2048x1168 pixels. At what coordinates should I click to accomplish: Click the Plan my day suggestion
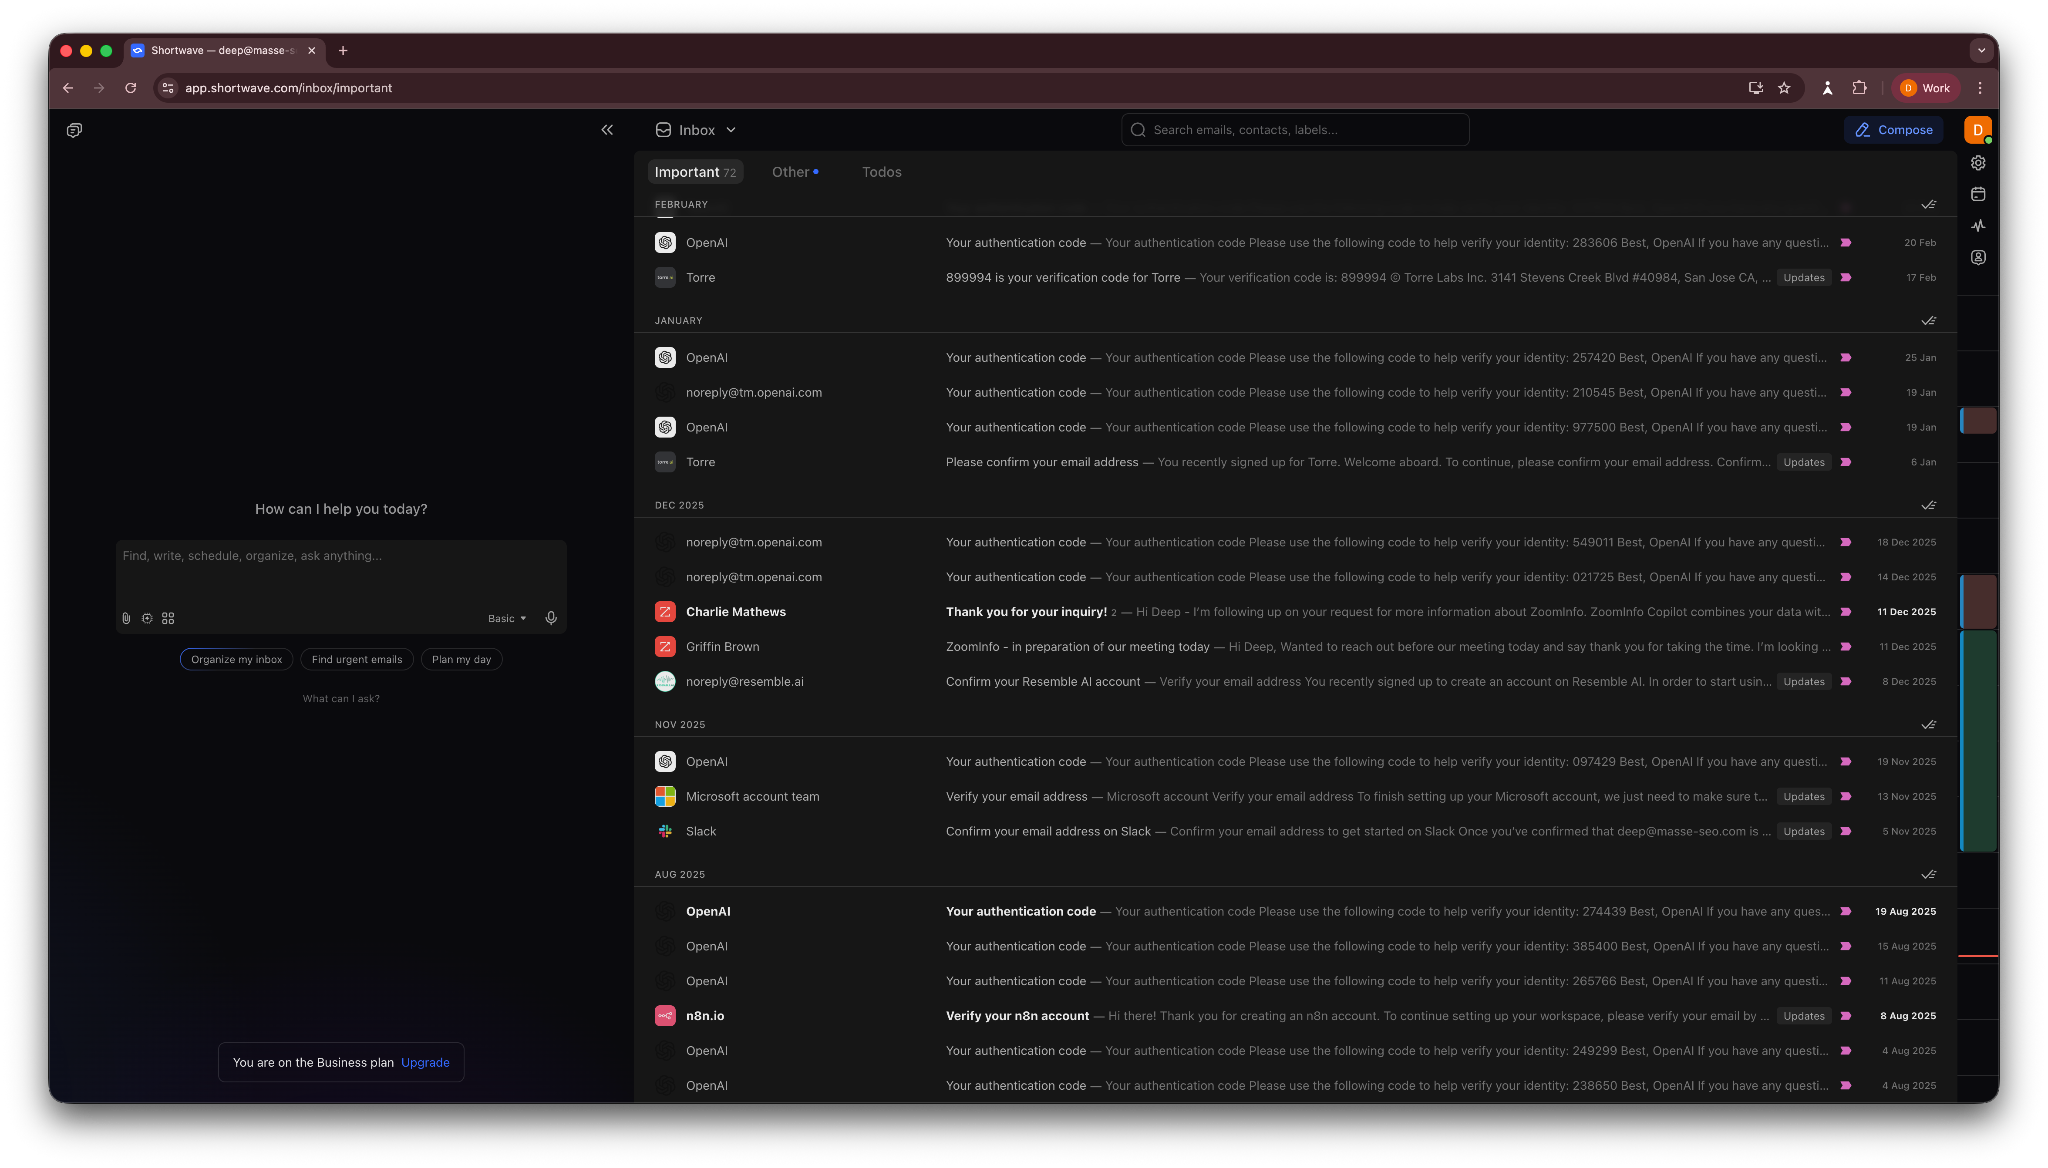462,660
